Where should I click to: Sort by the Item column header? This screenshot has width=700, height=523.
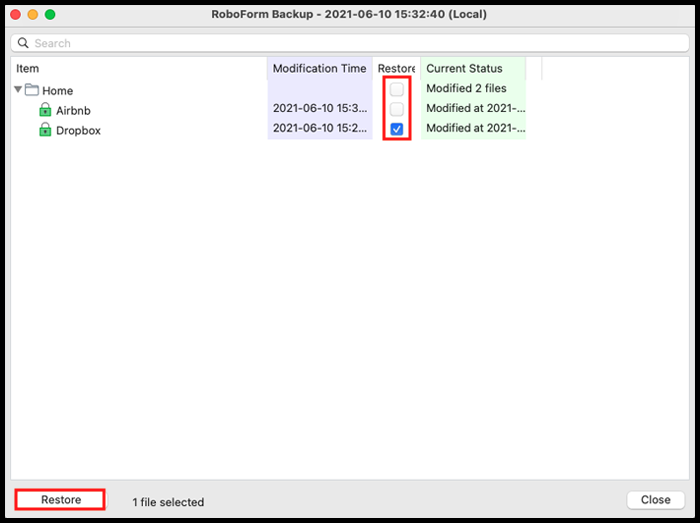tap(139, 68)
